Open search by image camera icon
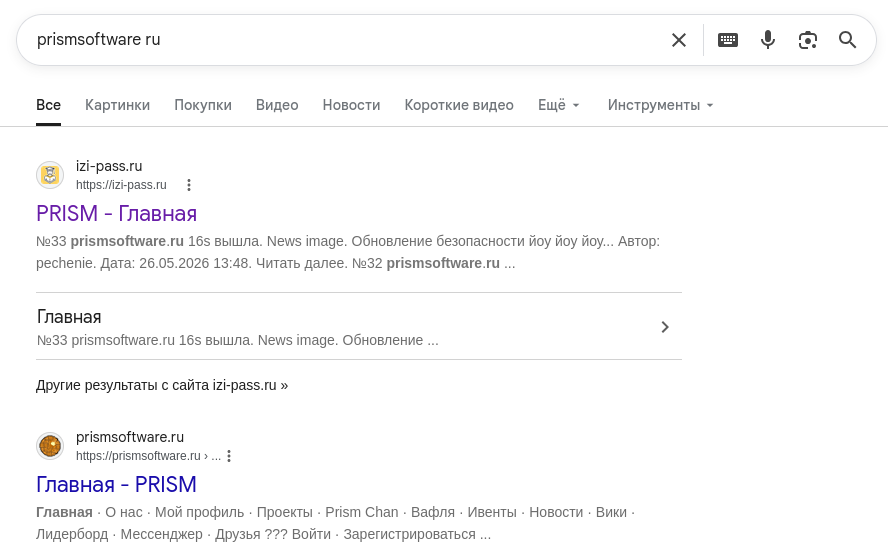The height and width of the screenshot is (557, 888). pos(808,40)
